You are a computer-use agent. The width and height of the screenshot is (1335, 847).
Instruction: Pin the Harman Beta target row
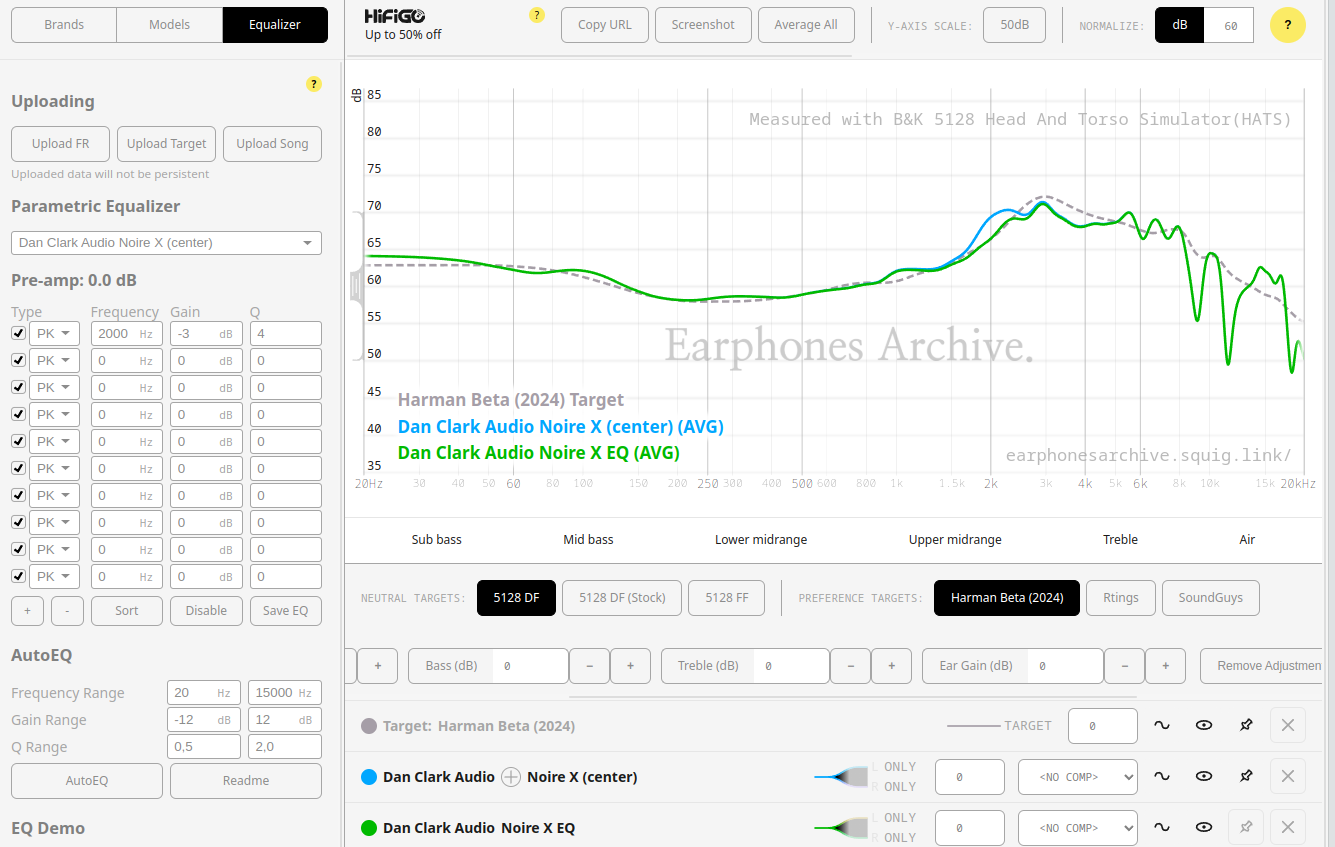pyautogui.click(x=1246, y=726)
